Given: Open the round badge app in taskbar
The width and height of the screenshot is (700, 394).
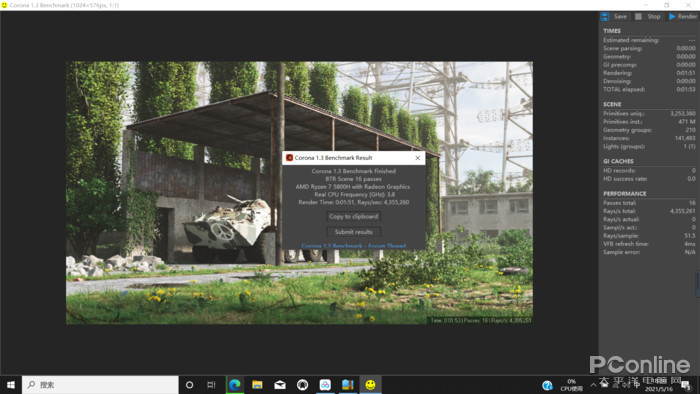Looking at the screenshot, I should pyautogui.click(x=302, y=385).
